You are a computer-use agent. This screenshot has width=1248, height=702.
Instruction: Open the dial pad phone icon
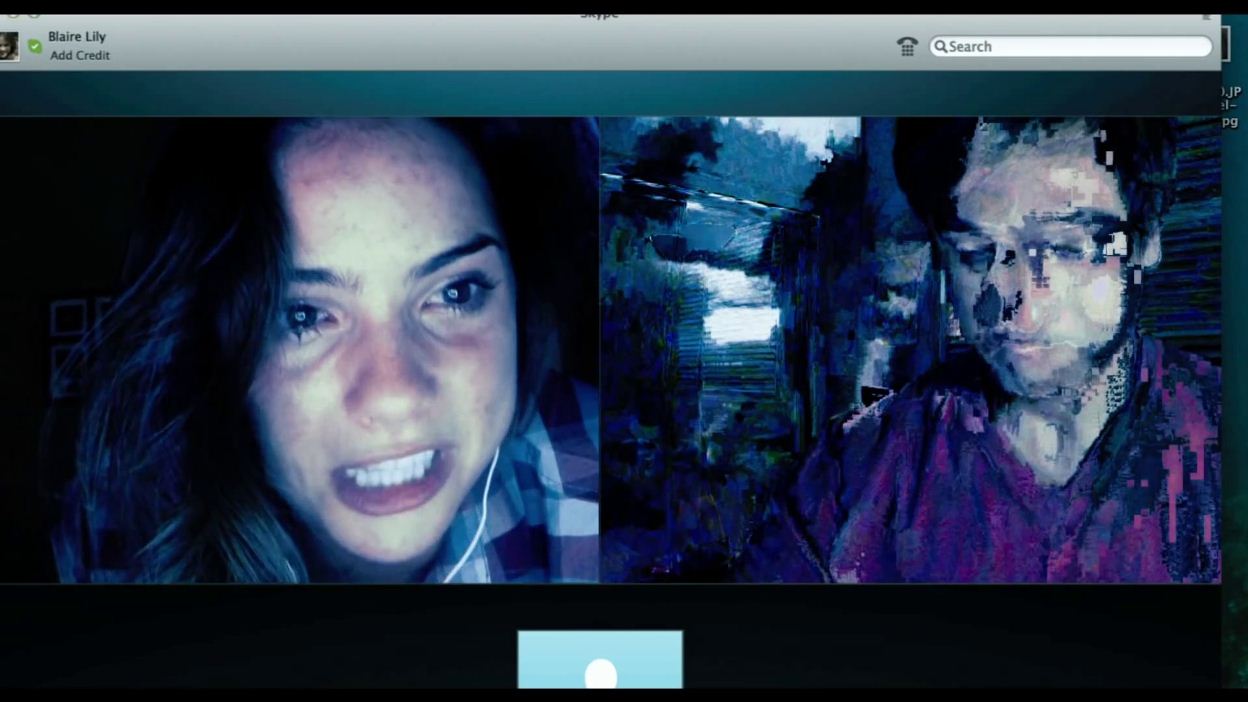coord(907,46)
